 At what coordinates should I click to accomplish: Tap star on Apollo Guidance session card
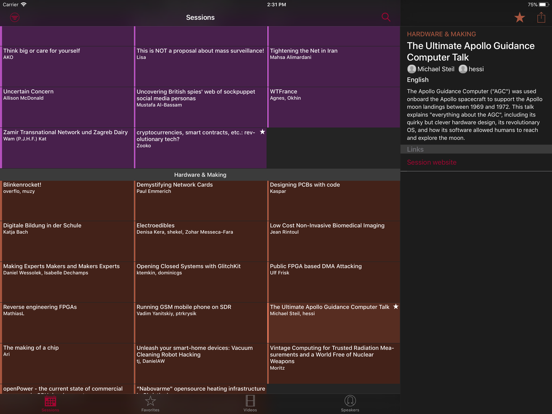[x=396, y=307]
